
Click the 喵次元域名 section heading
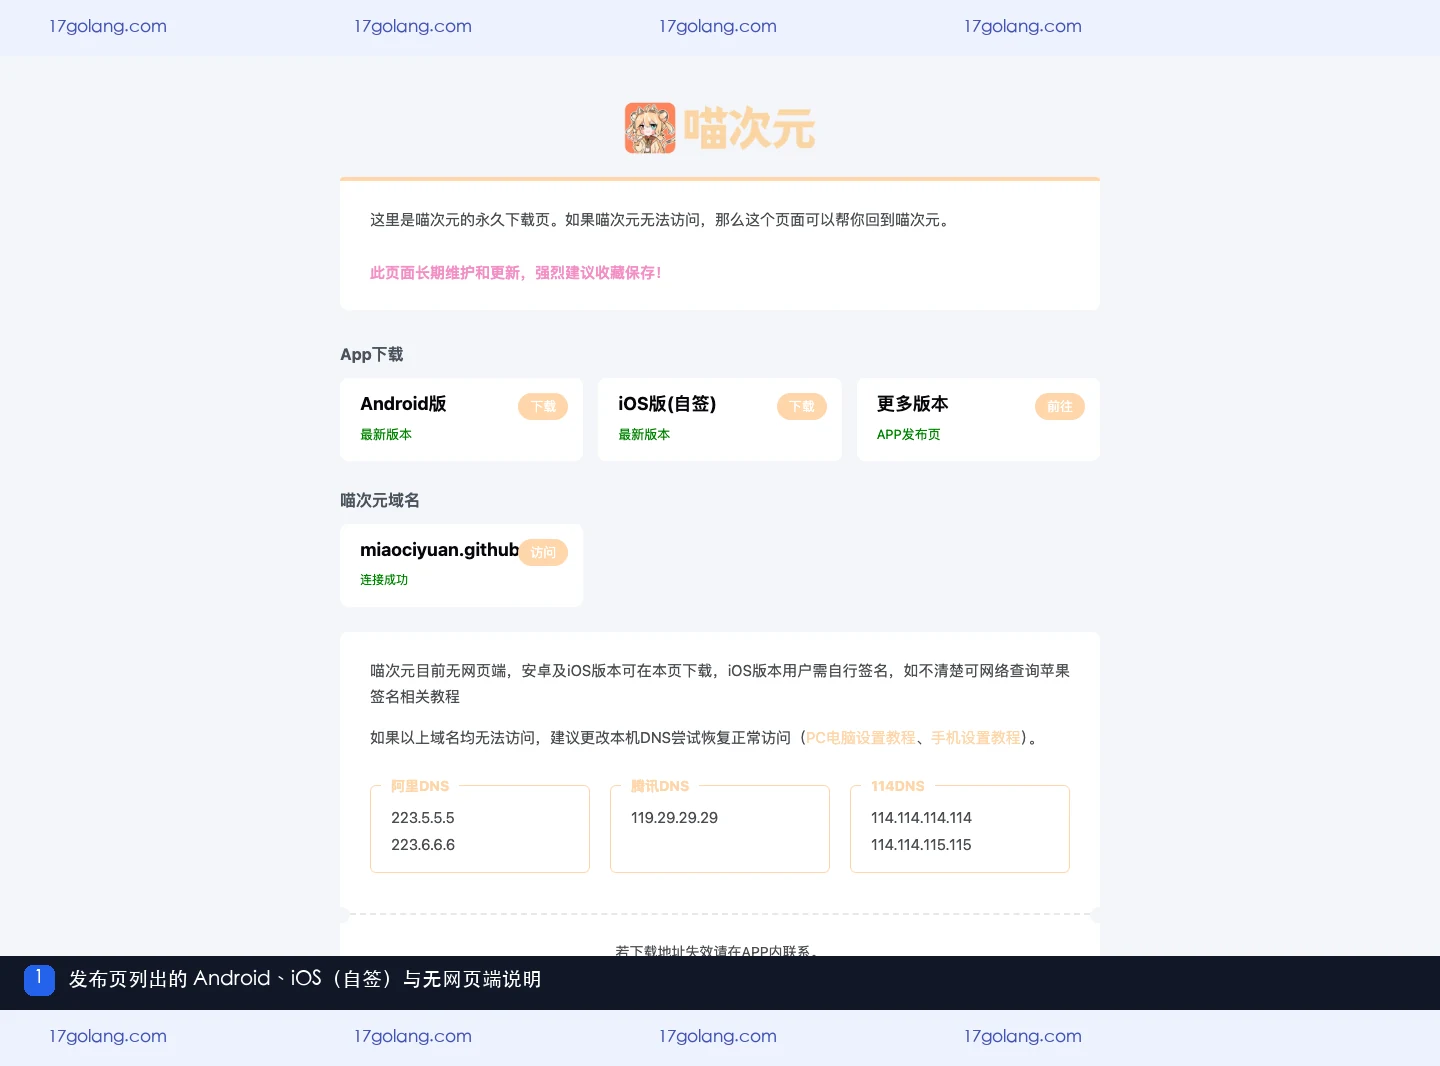380,501
